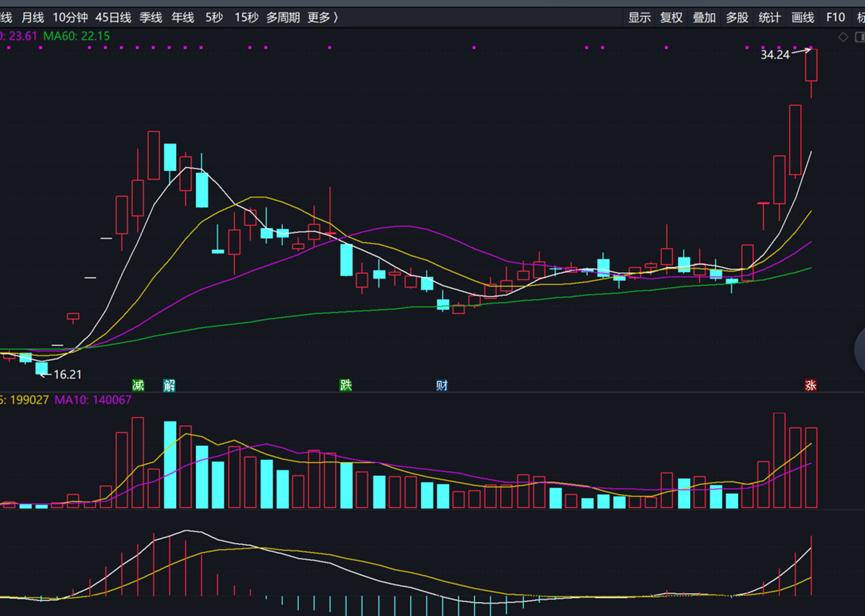The height and width of the screenshot is (616, 865).
Task: Expand the 更多 periods dropdown
Action: tap(322, 17)
